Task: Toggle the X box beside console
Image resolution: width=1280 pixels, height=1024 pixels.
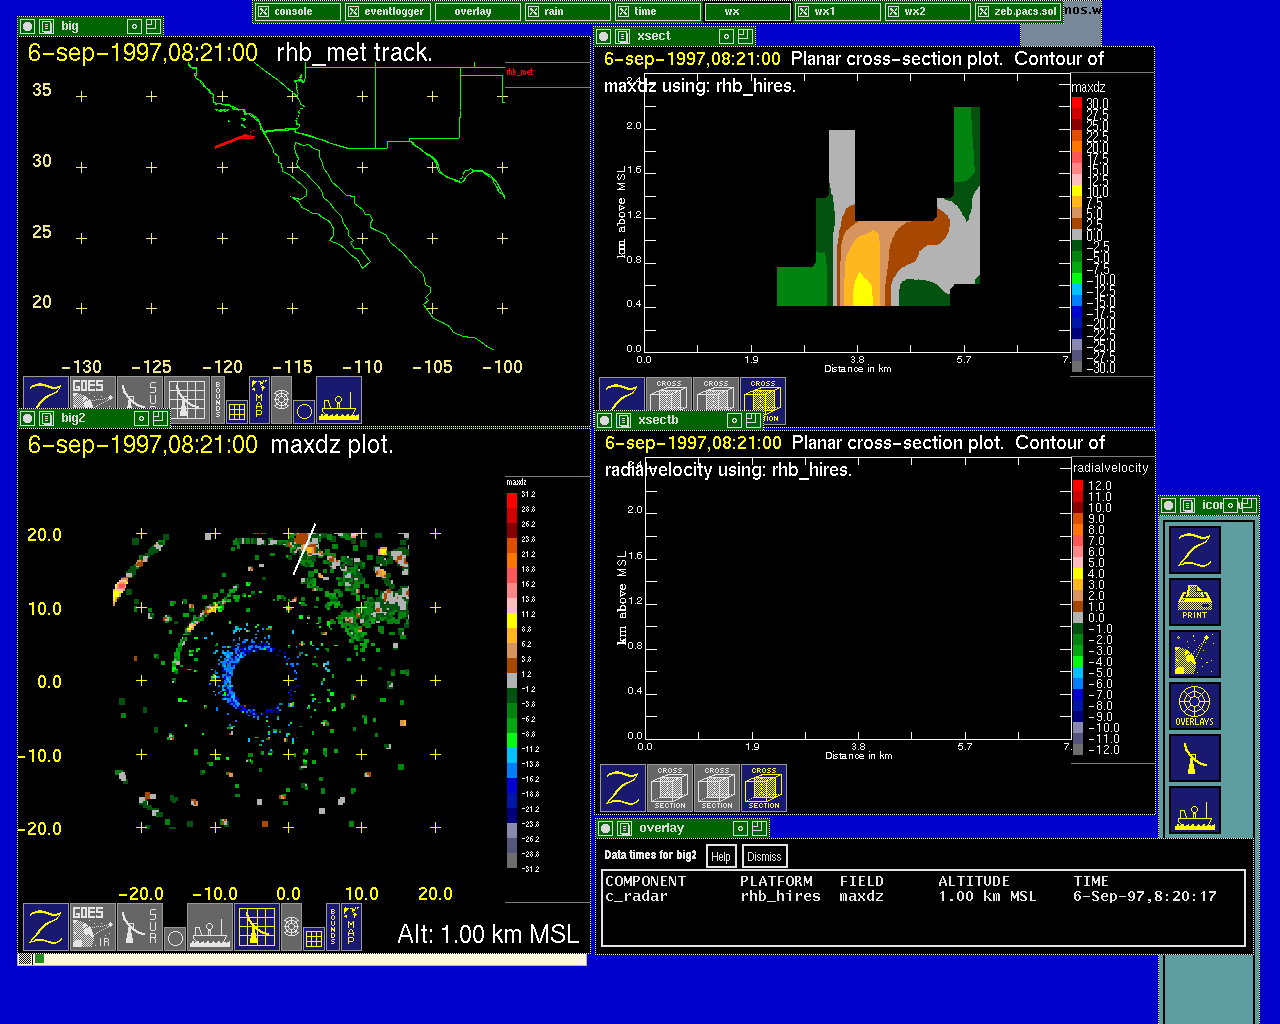Action: click(x=264, y=12)
